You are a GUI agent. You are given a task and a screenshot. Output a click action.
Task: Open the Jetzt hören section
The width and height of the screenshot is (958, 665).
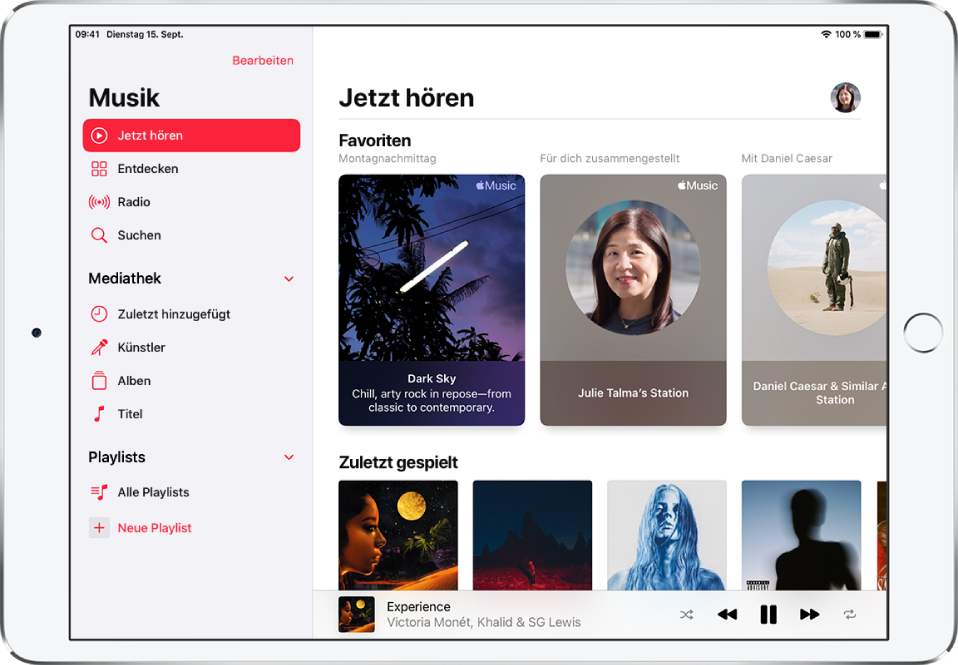[191, 135]
